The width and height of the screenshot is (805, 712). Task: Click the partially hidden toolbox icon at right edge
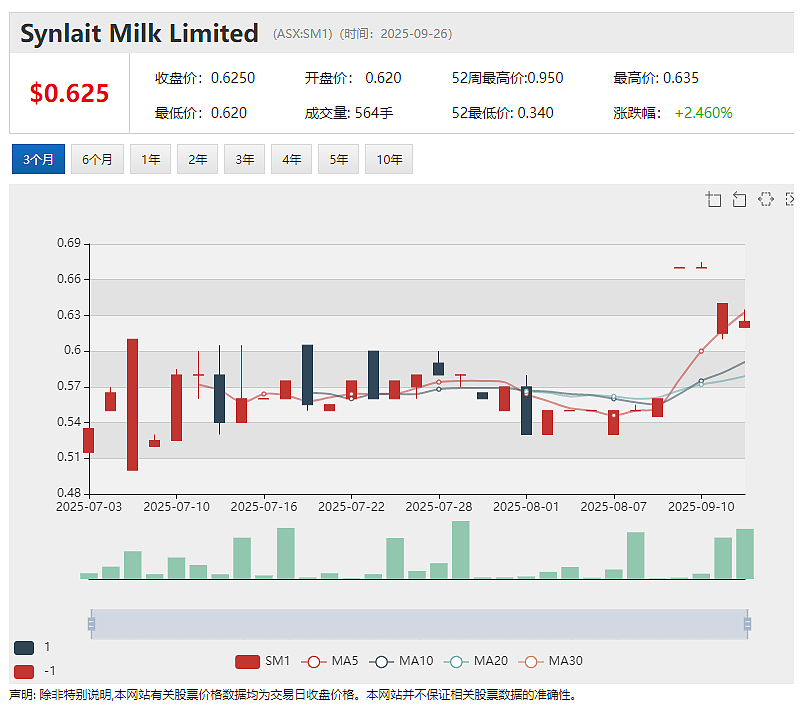[790, 199]
